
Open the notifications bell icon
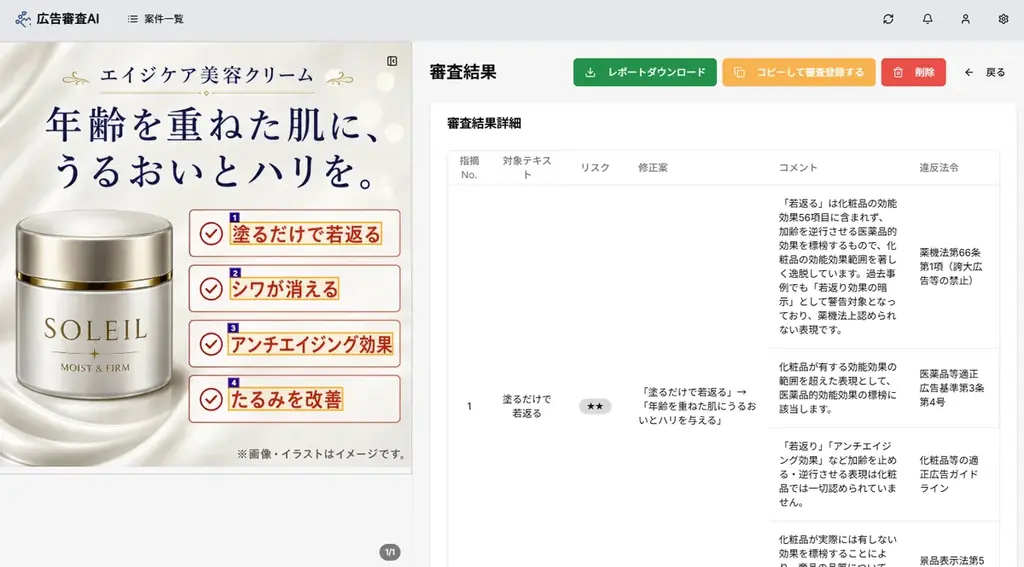click(x=927, y=19)
